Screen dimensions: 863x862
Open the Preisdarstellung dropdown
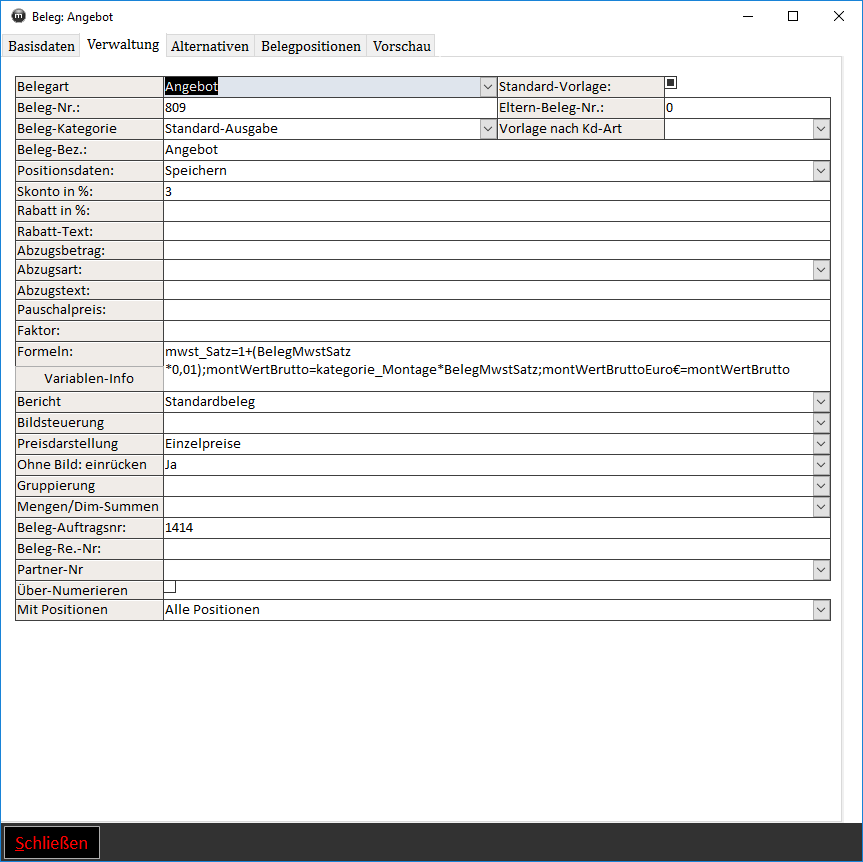pyautogui.click(x=821, y=444)
